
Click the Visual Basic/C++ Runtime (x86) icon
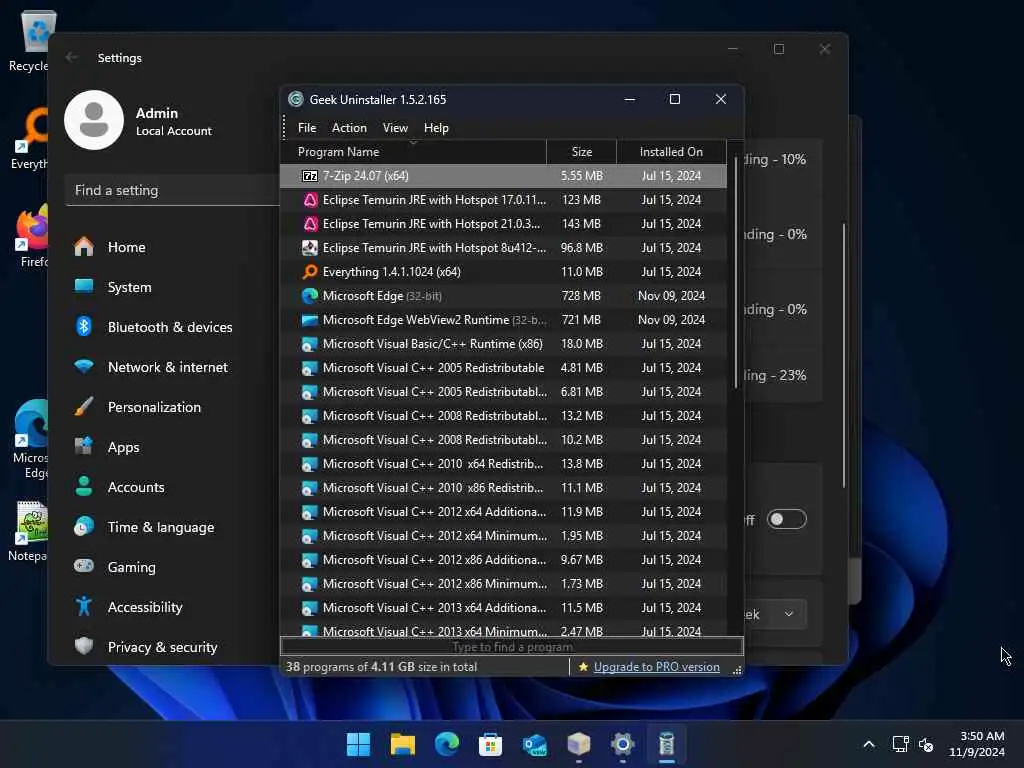point(310,344)
